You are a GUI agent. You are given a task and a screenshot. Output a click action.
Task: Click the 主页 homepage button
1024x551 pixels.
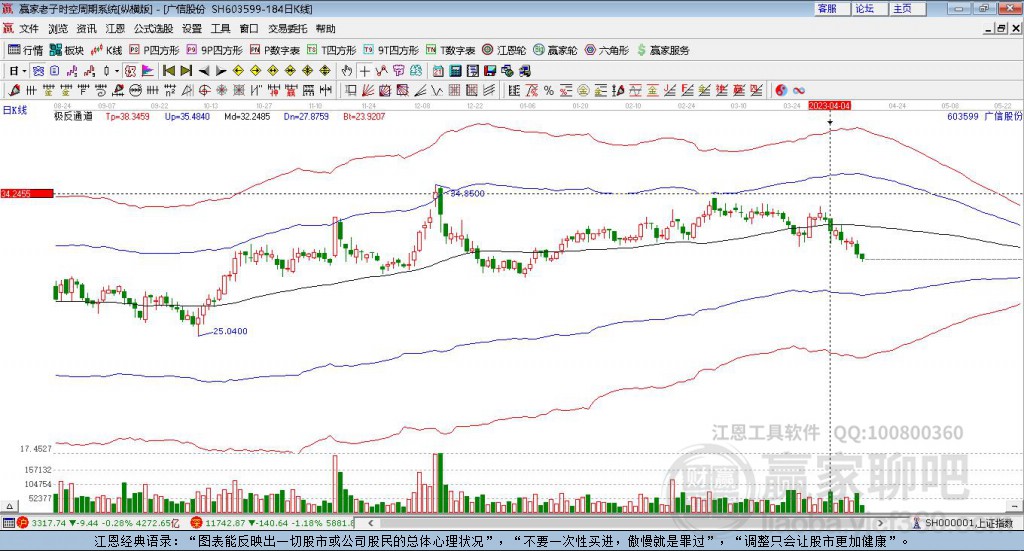[x=908, y=8]
